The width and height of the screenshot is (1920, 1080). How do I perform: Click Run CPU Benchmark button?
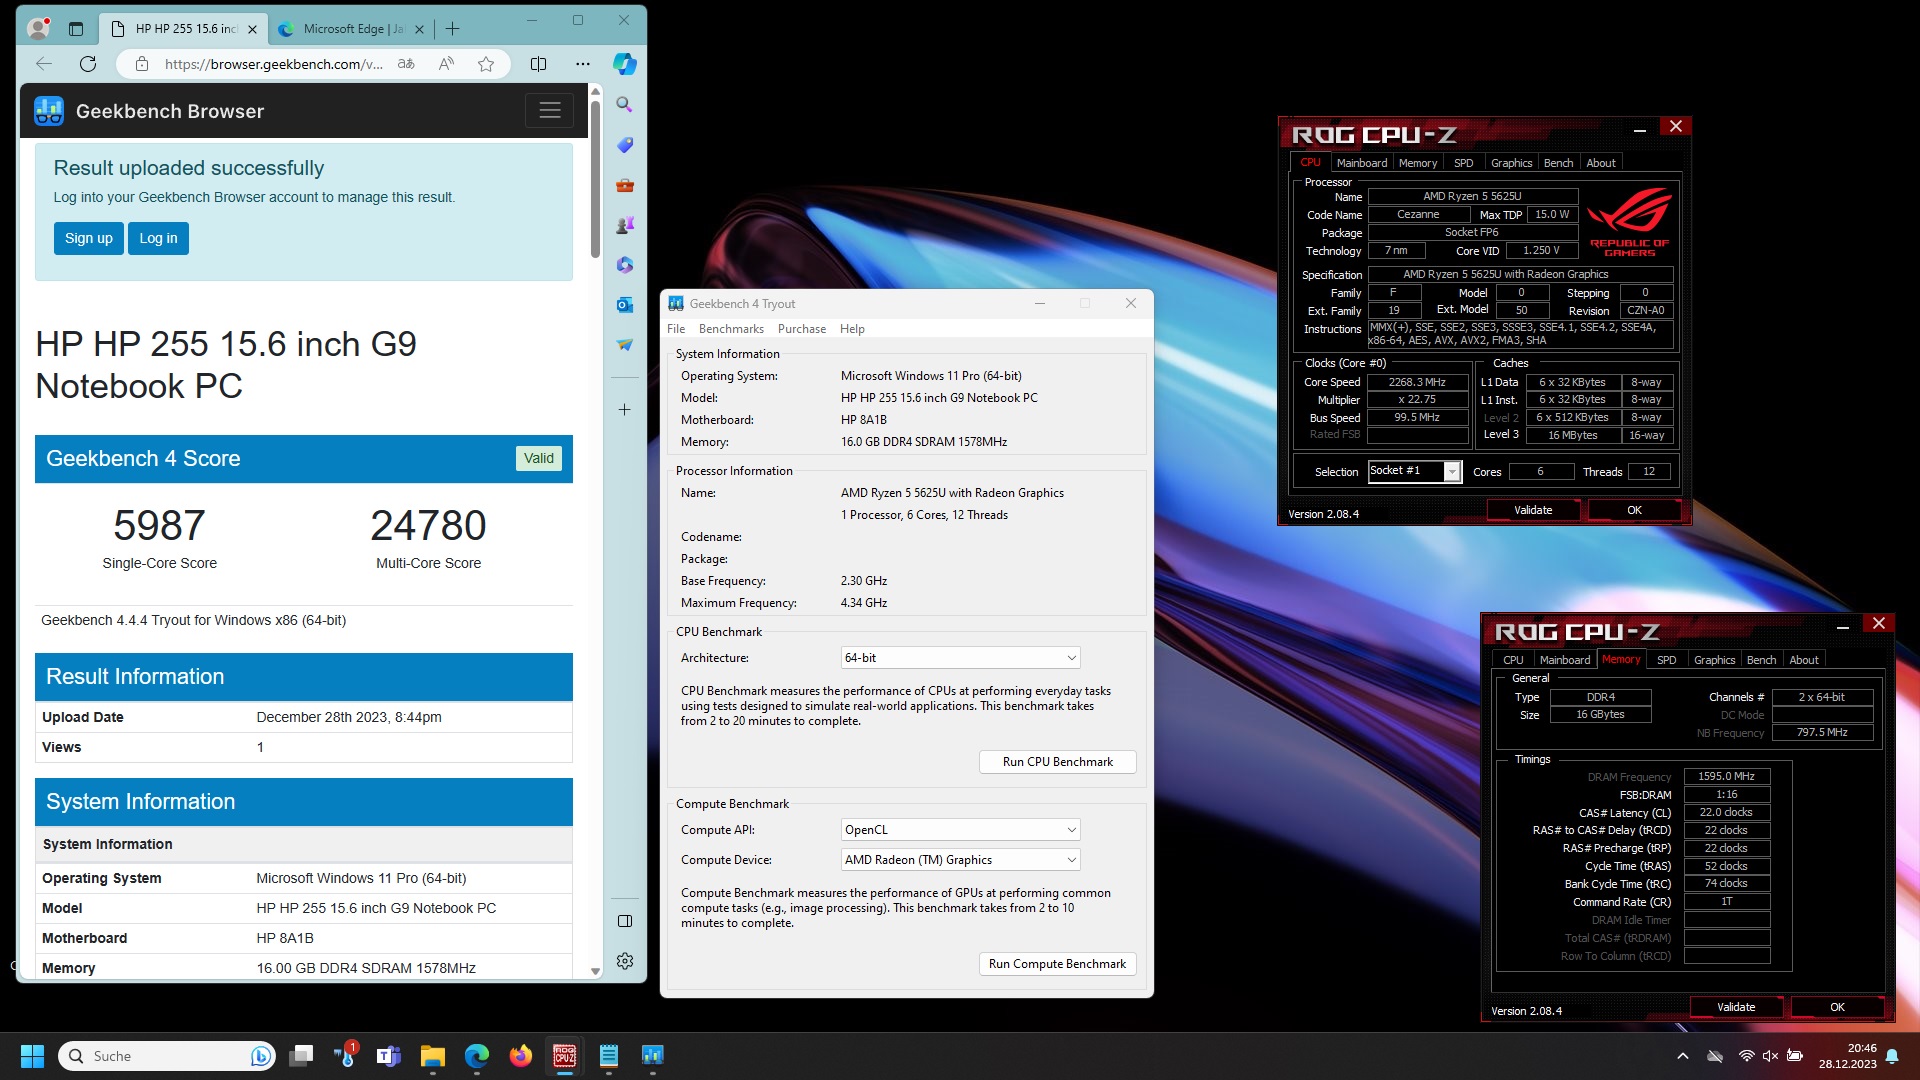point(1057,762)
